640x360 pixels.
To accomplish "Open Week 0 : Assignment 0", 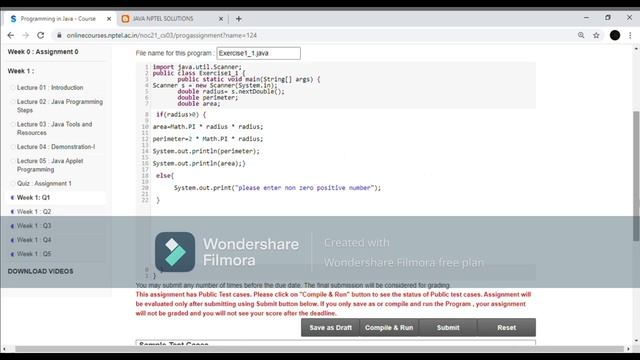I will [43, 52].
